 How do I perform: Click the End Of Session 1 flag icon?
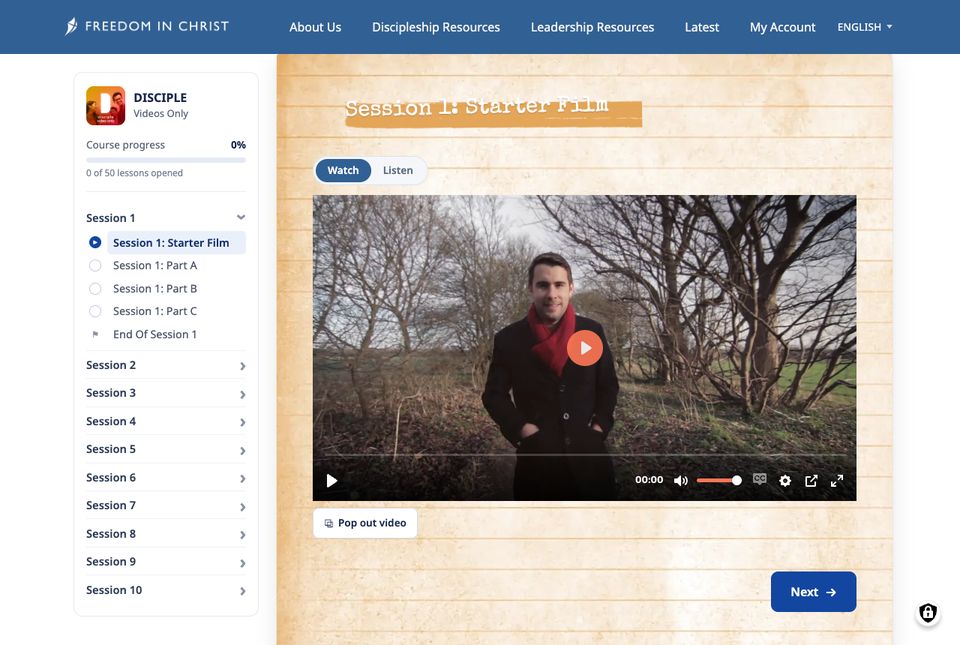(95, 334)
